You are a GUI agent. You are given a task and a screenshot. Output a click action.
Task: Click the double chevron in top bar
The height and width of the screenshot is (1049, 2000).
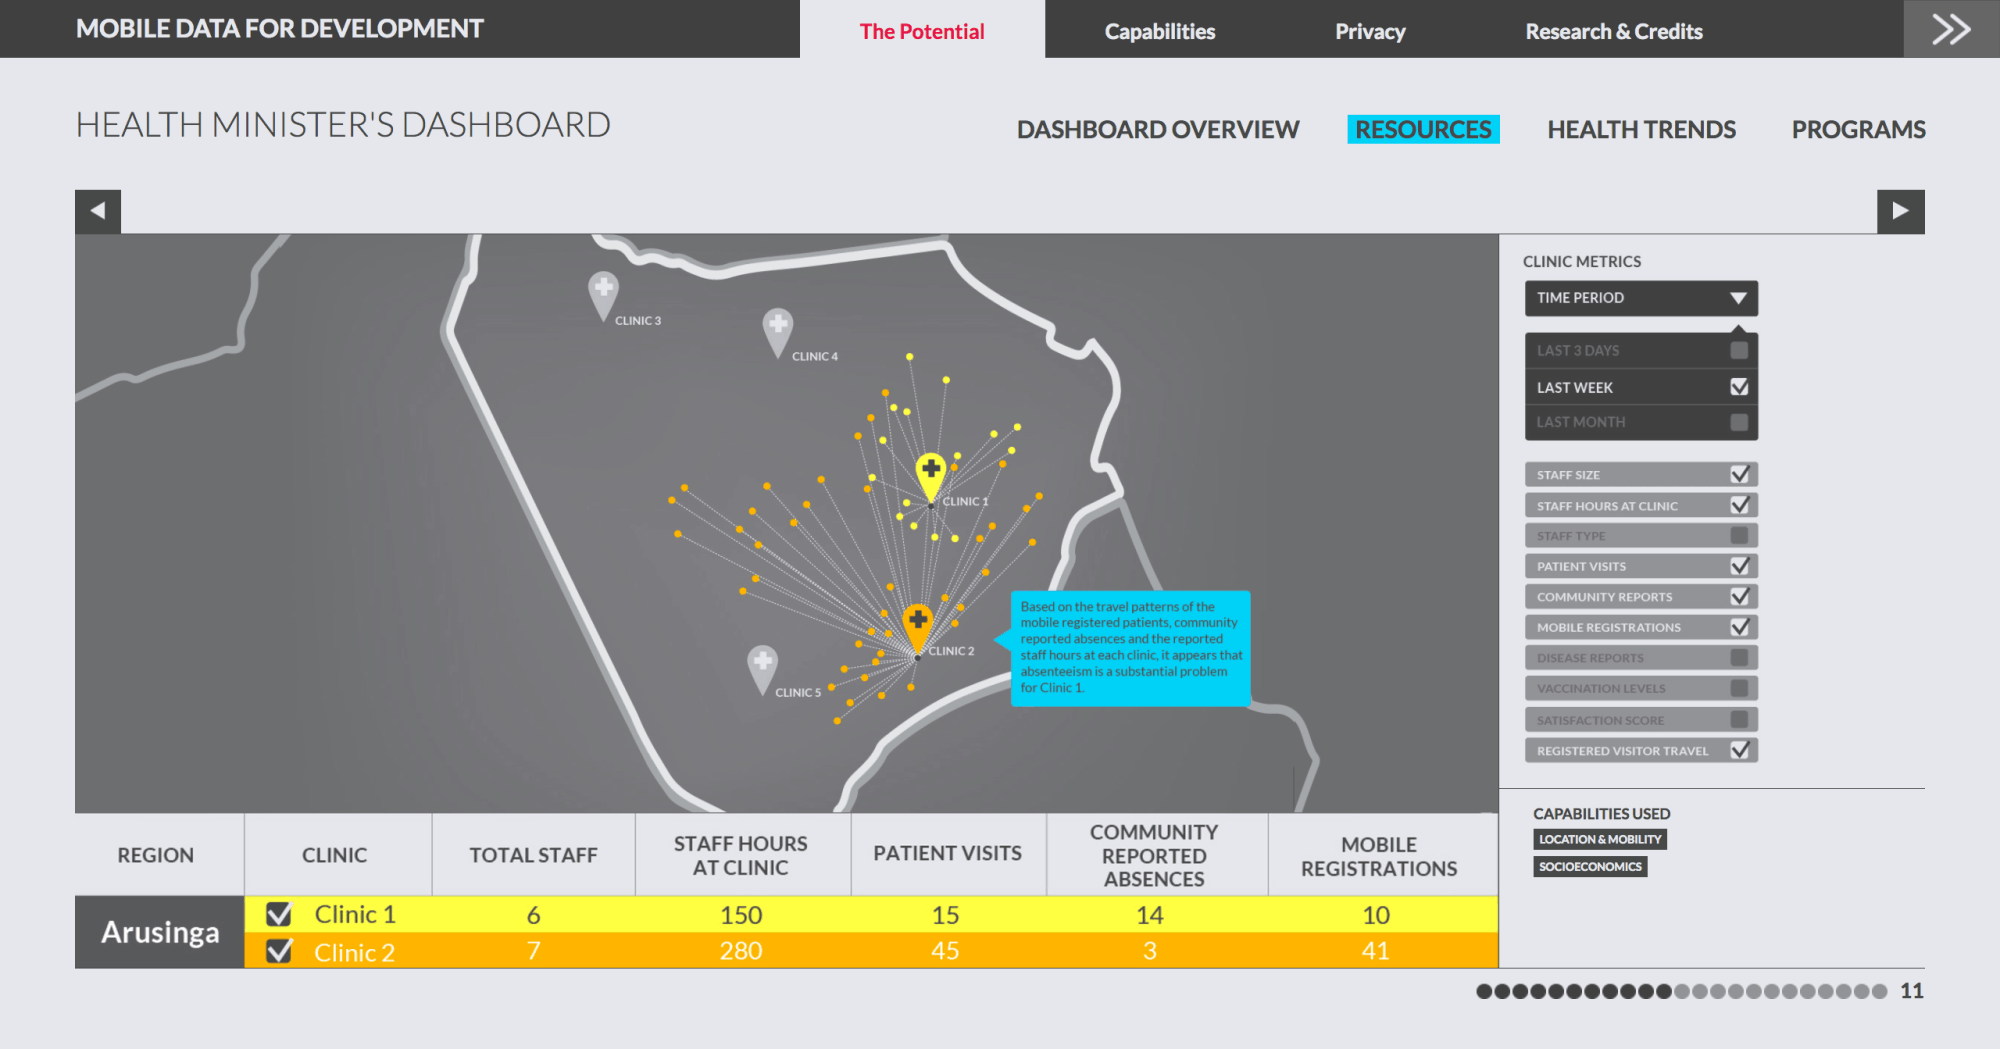coord(1951,29)
